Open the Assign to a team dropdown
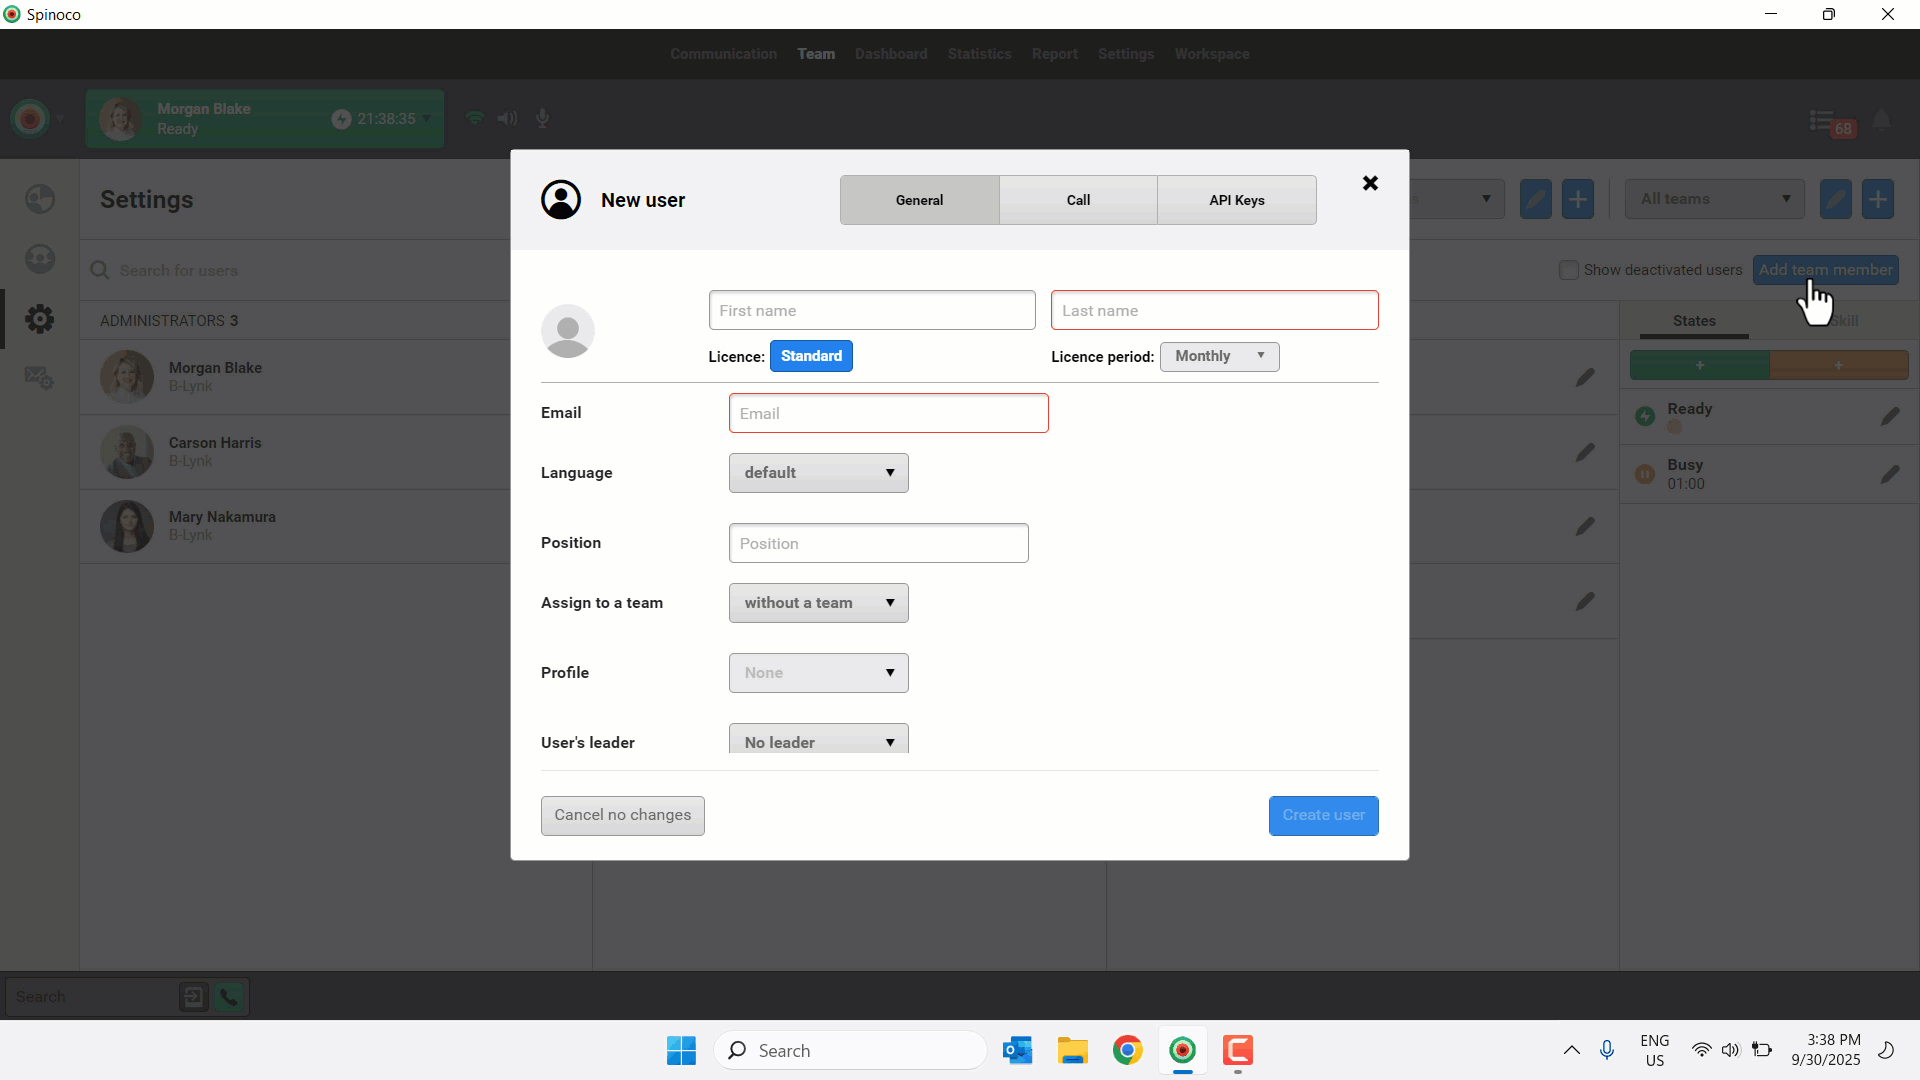 pos(818,603)
